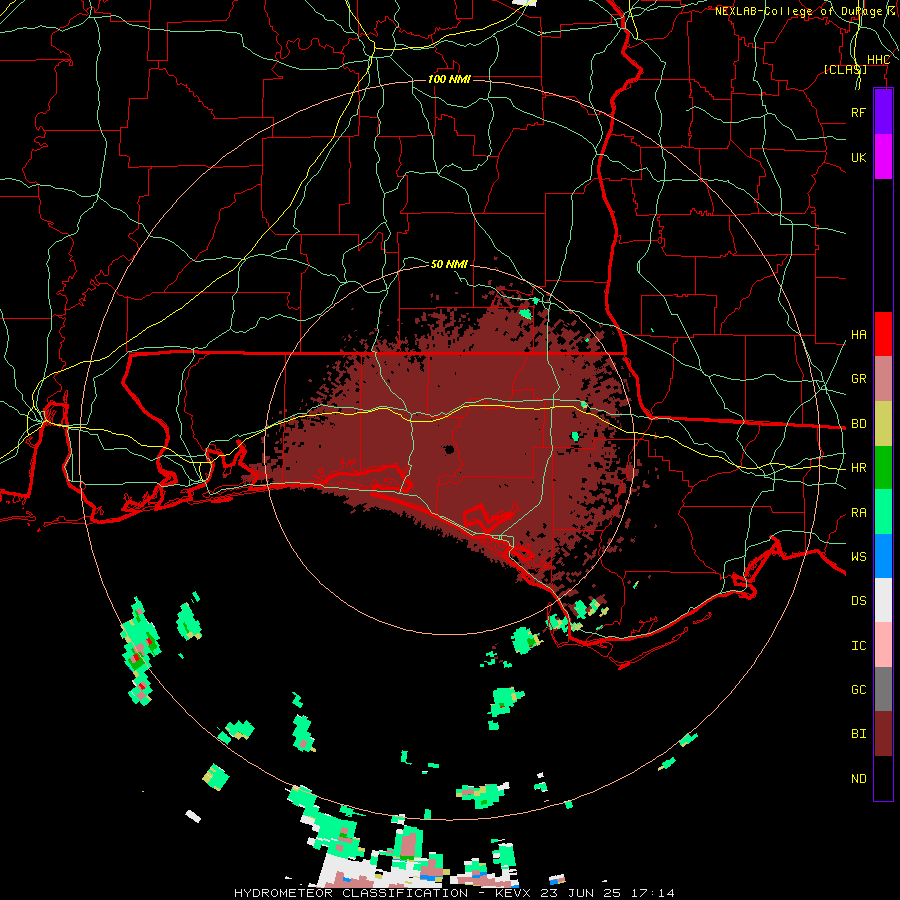Click the 'BD' legend label
Image resolution: width=900 pixels, height=900 pixels.
[858, 424]
